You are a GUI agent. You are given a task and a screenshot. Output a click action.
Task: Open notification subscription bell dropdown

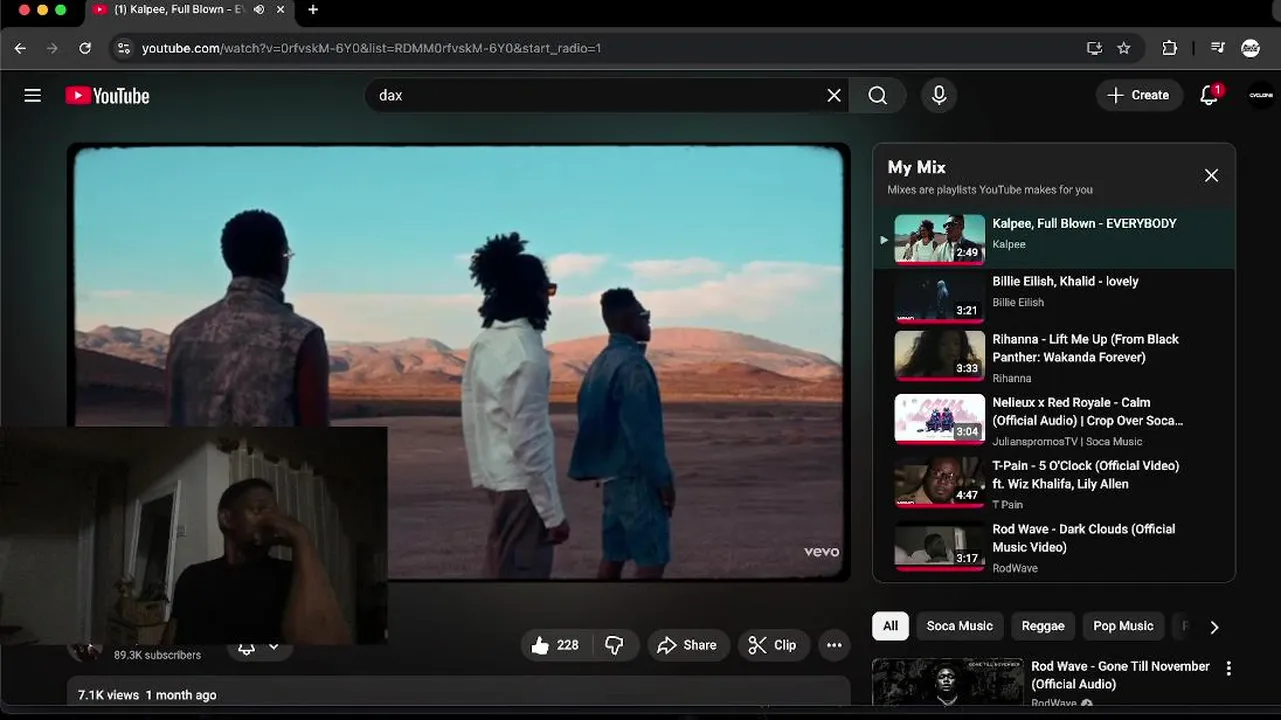(258, 647)
